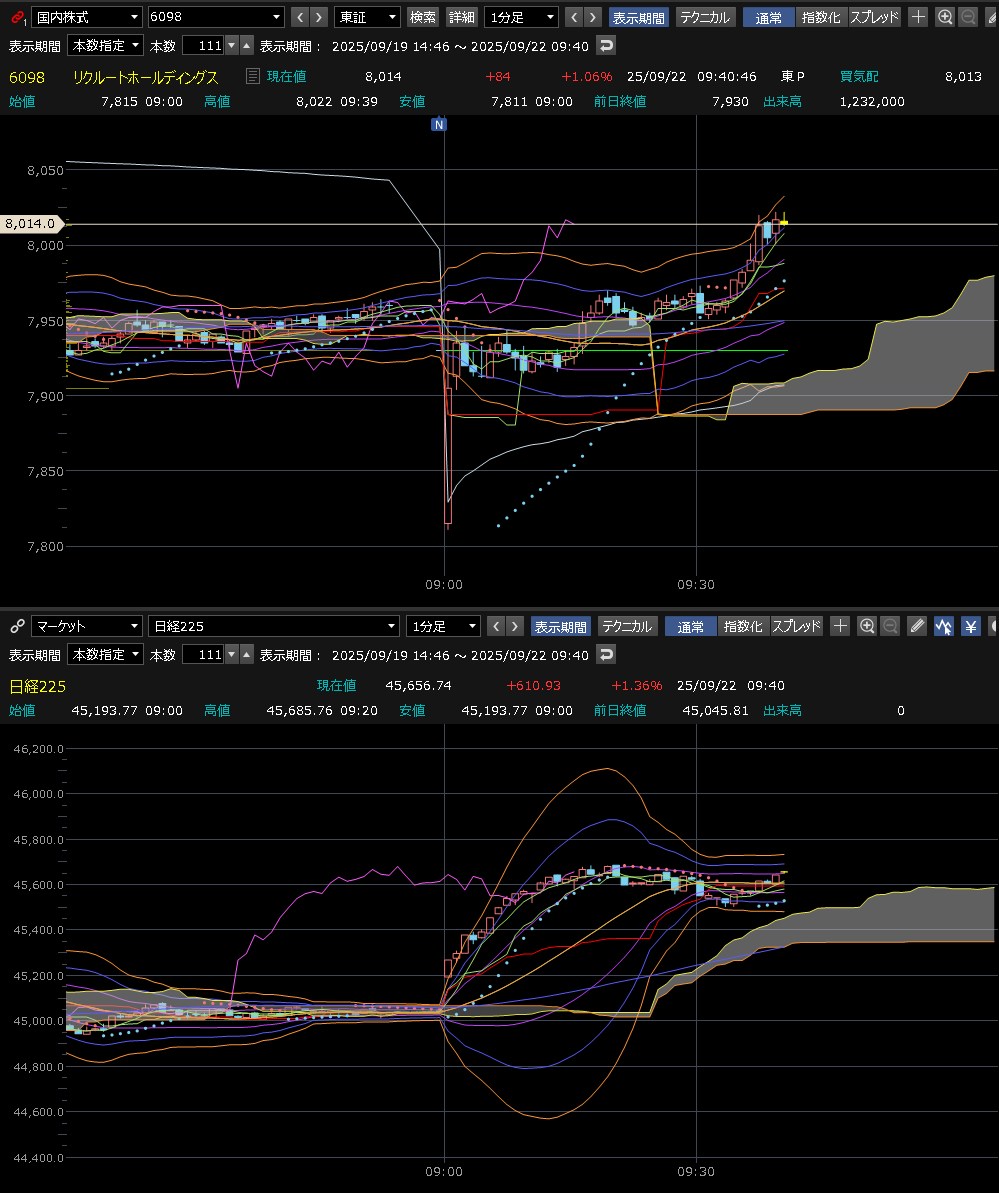
Task: Go to next stock code in top chart
Action: 319,17
